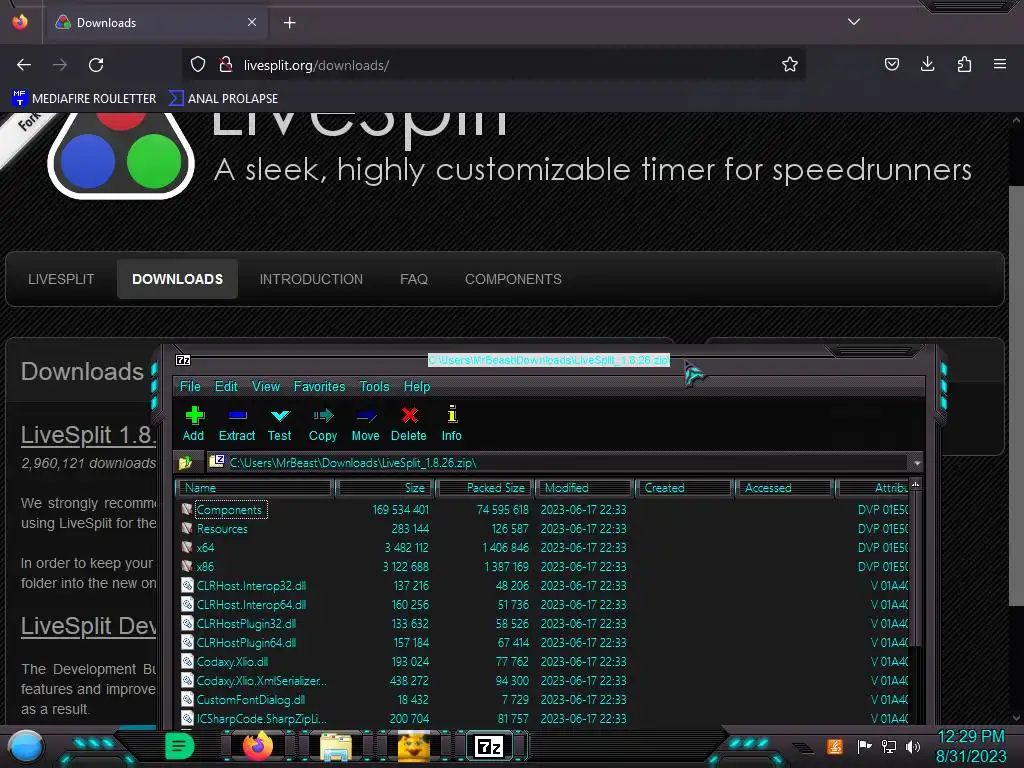Open the Tools menu in 7-Zip
The height and width of the screenshot is (768, 1024).
click(x=374, y=387)
